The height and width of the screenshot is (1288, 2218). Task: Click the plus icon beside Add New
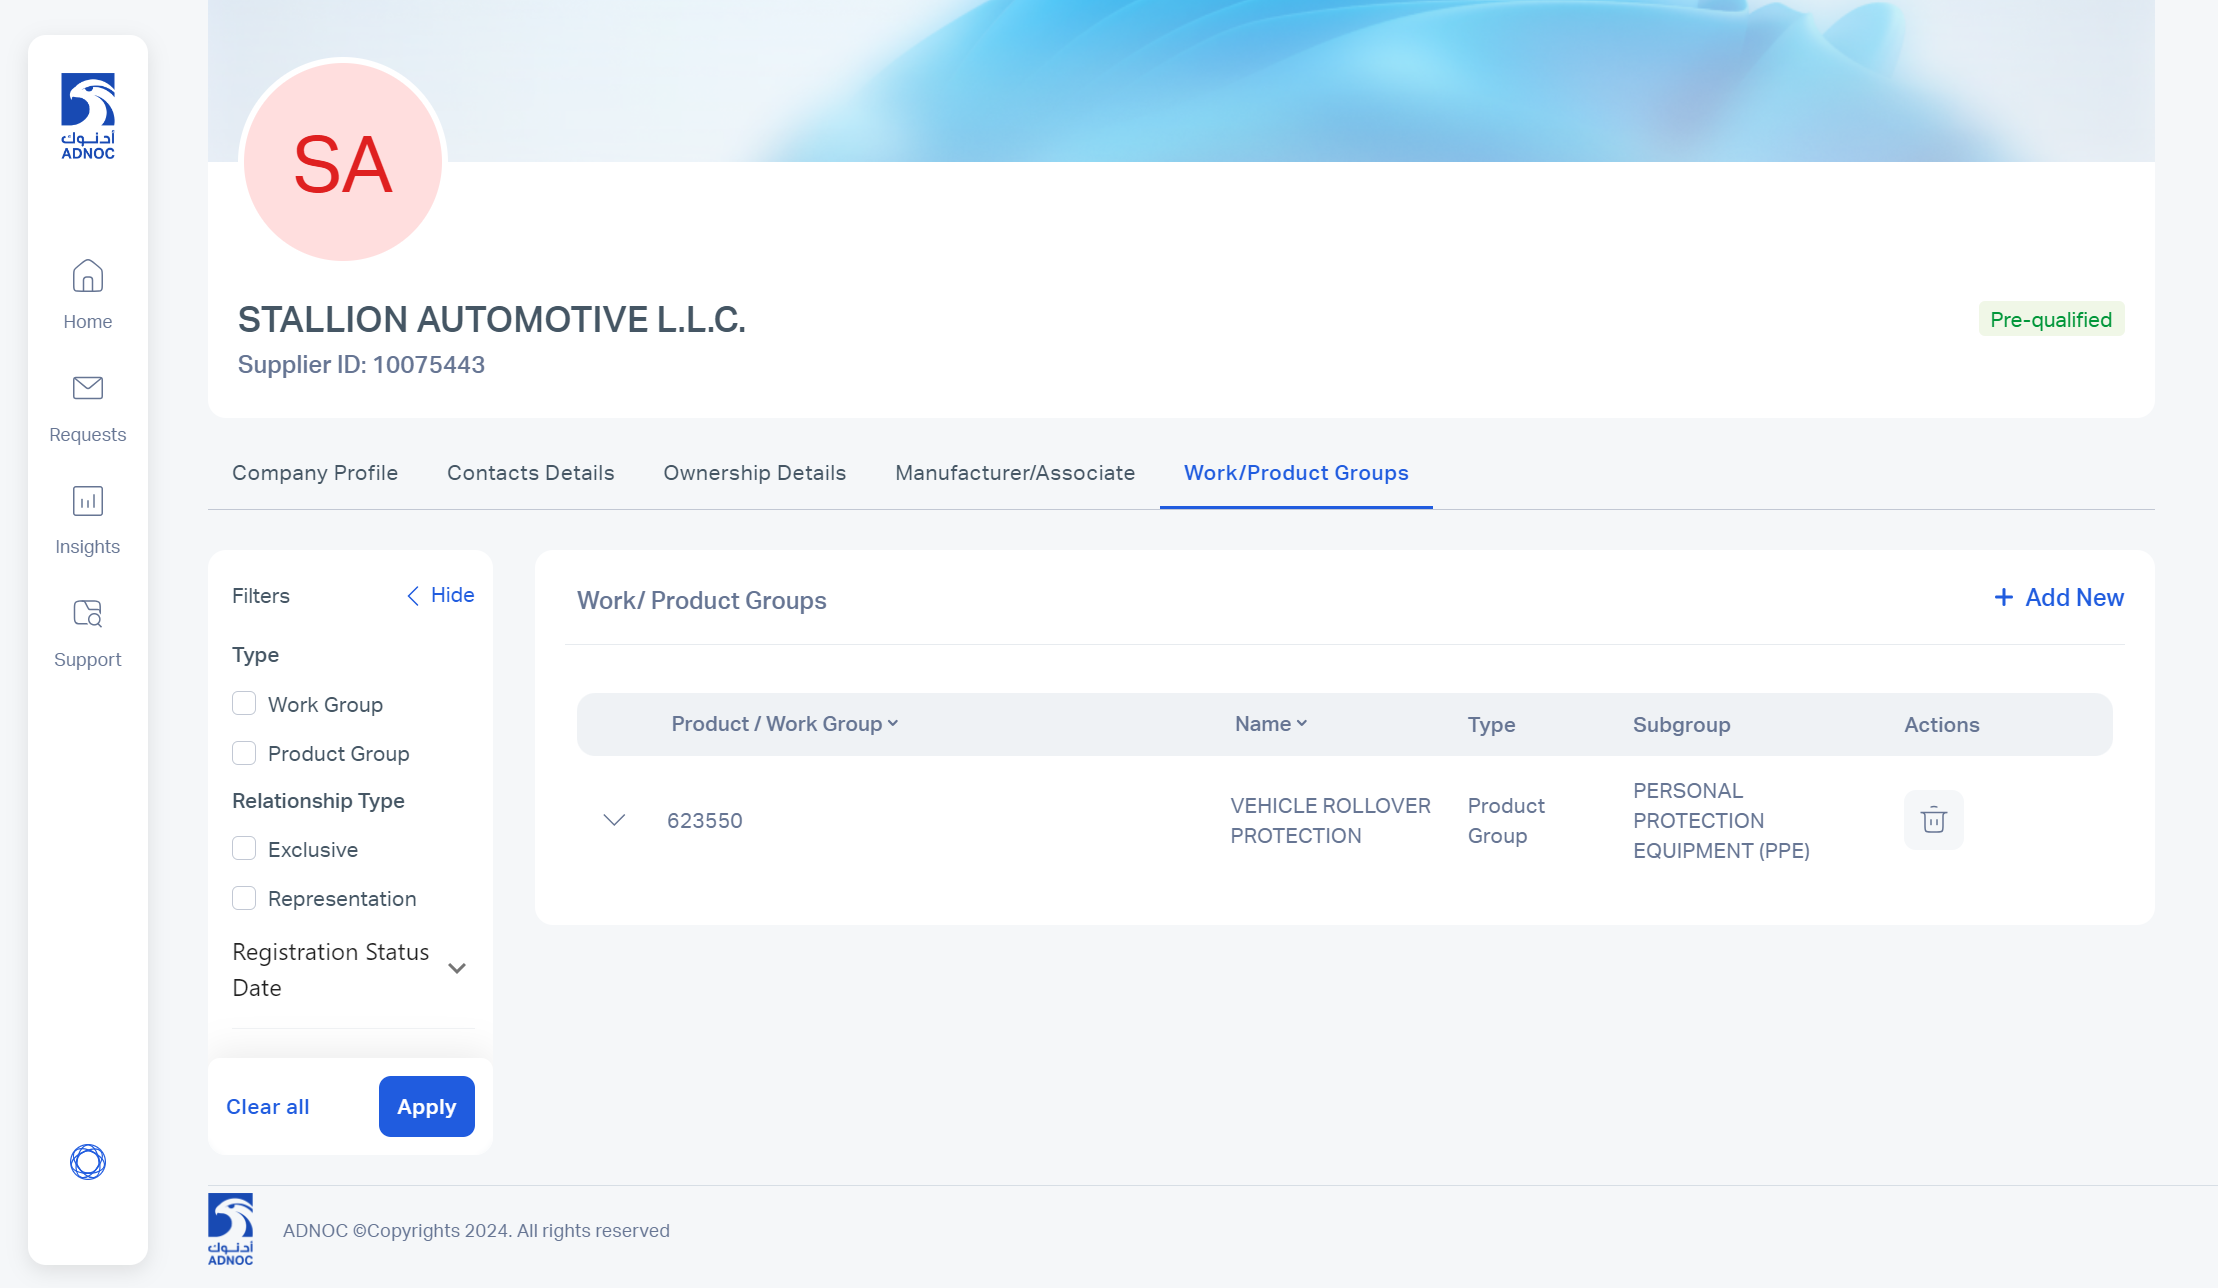tap(2004, 597)
